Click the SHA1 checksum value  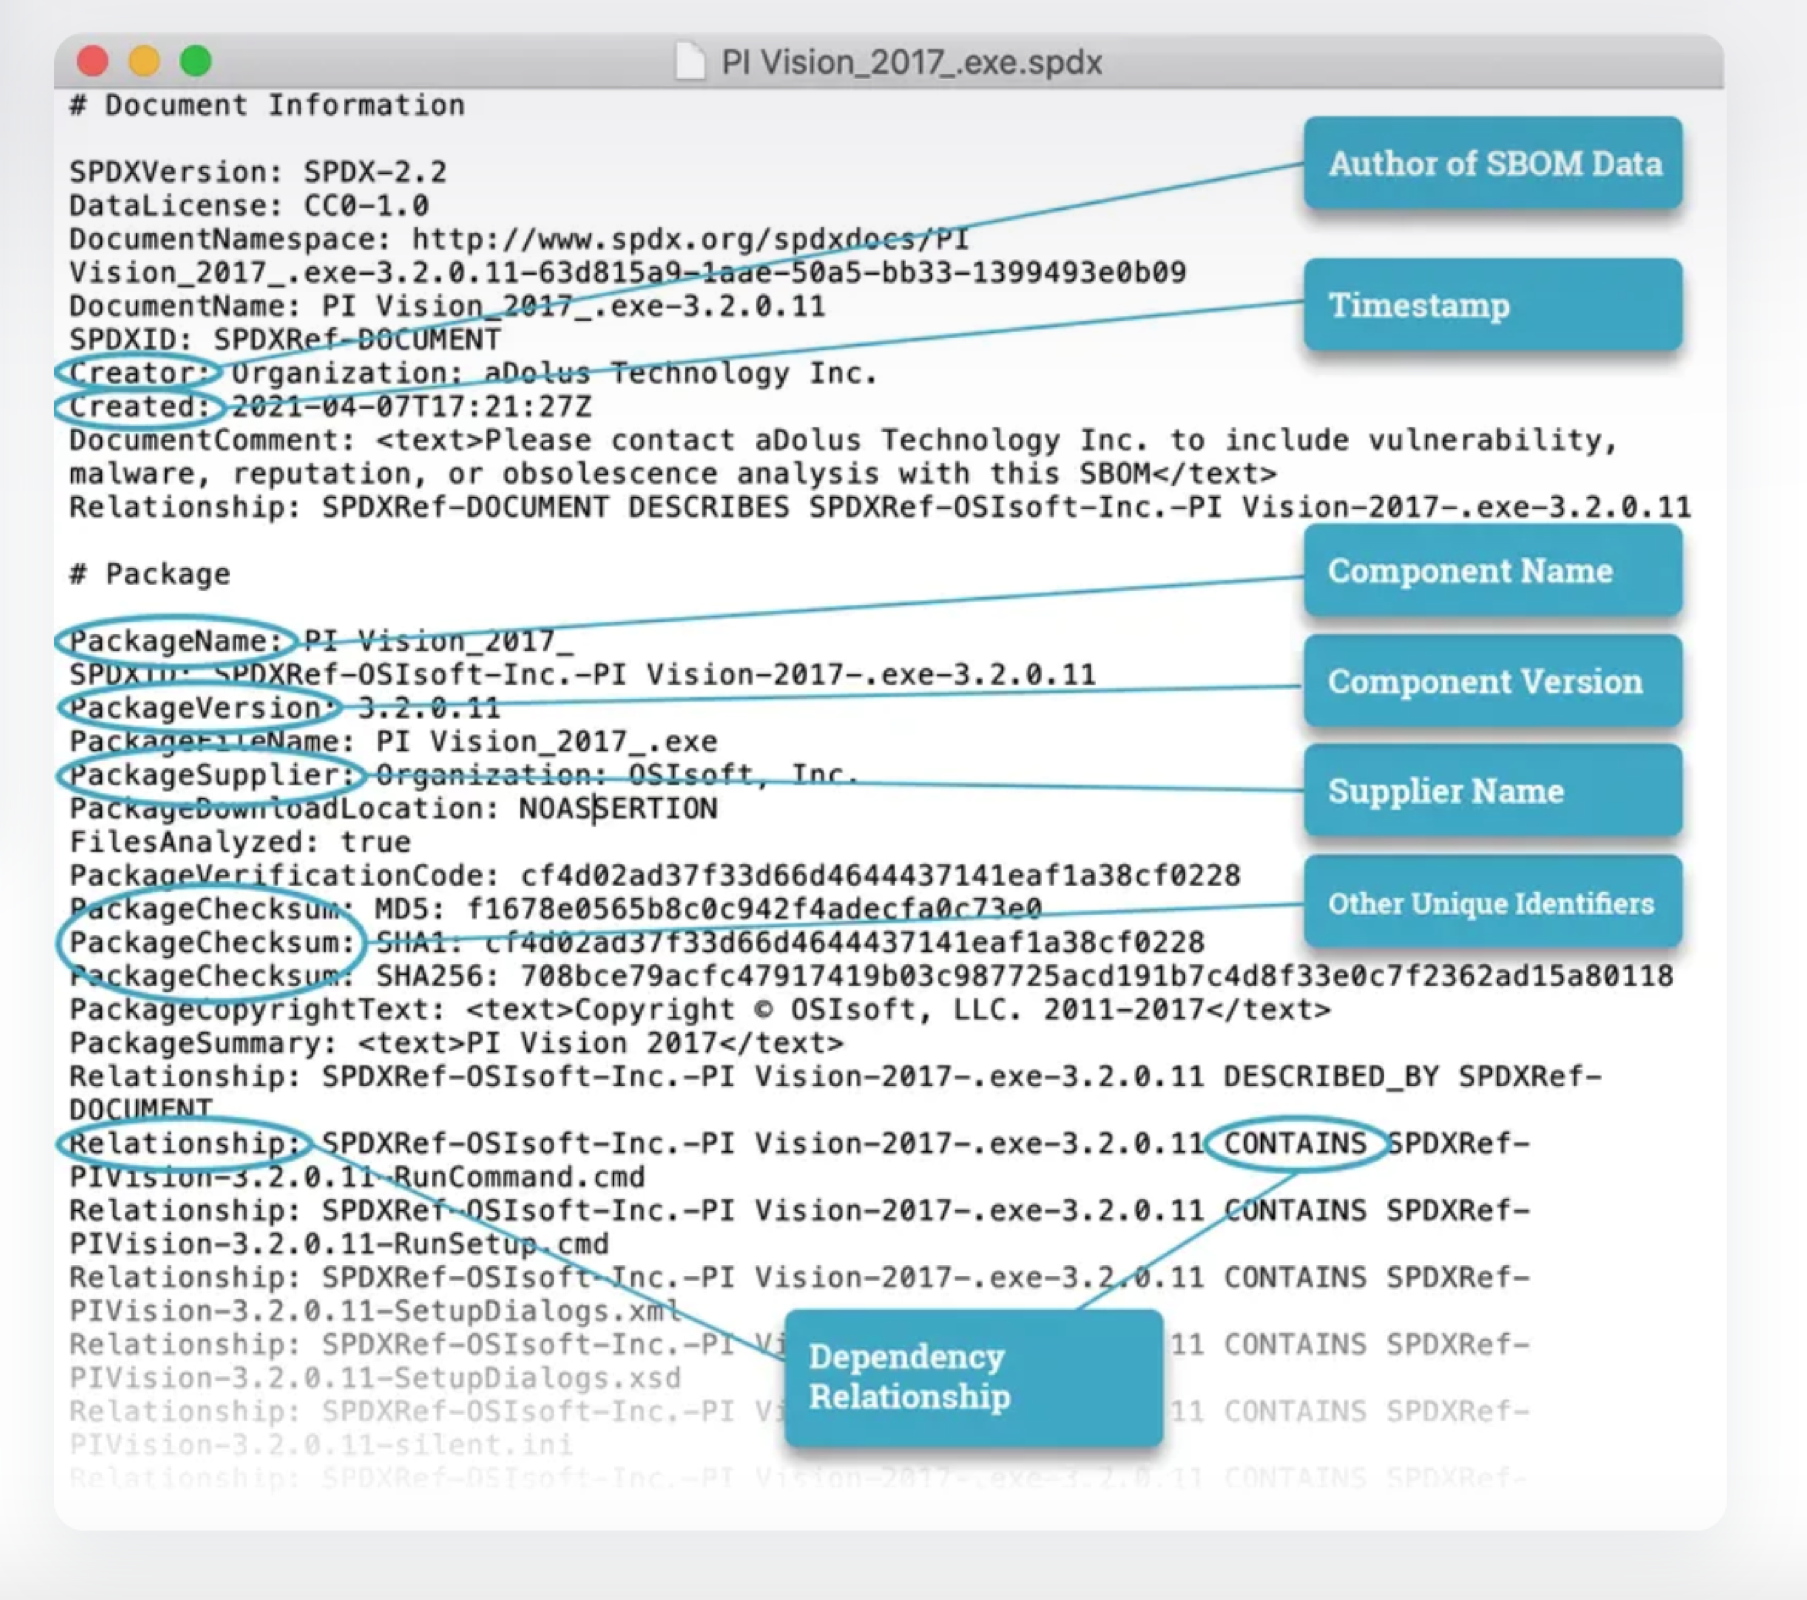tap(845, 943)
